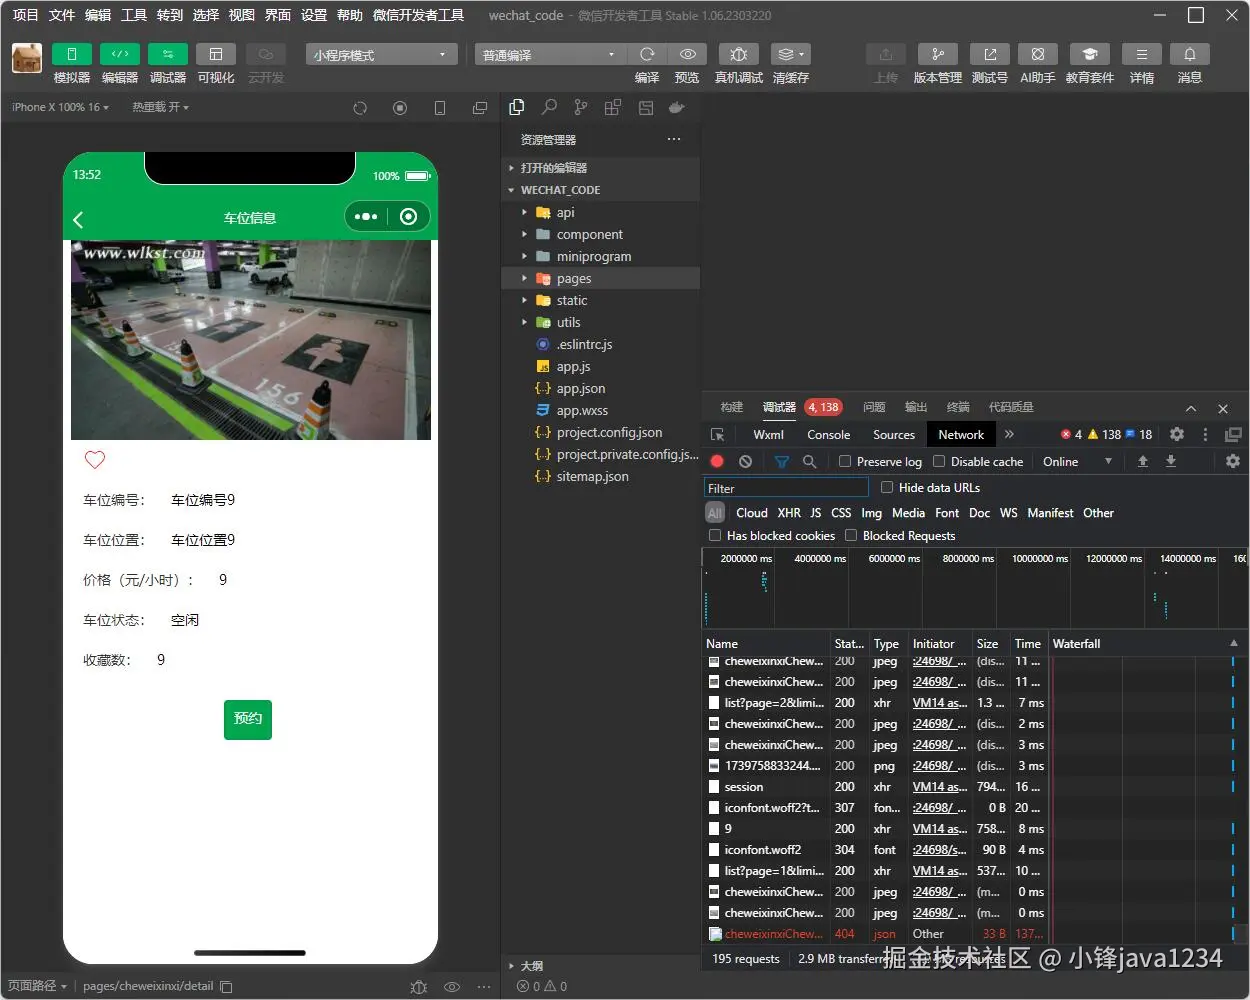Collapse the WECHAT_CODE project root
The image size is (1250, 1000).
[600, 190]
